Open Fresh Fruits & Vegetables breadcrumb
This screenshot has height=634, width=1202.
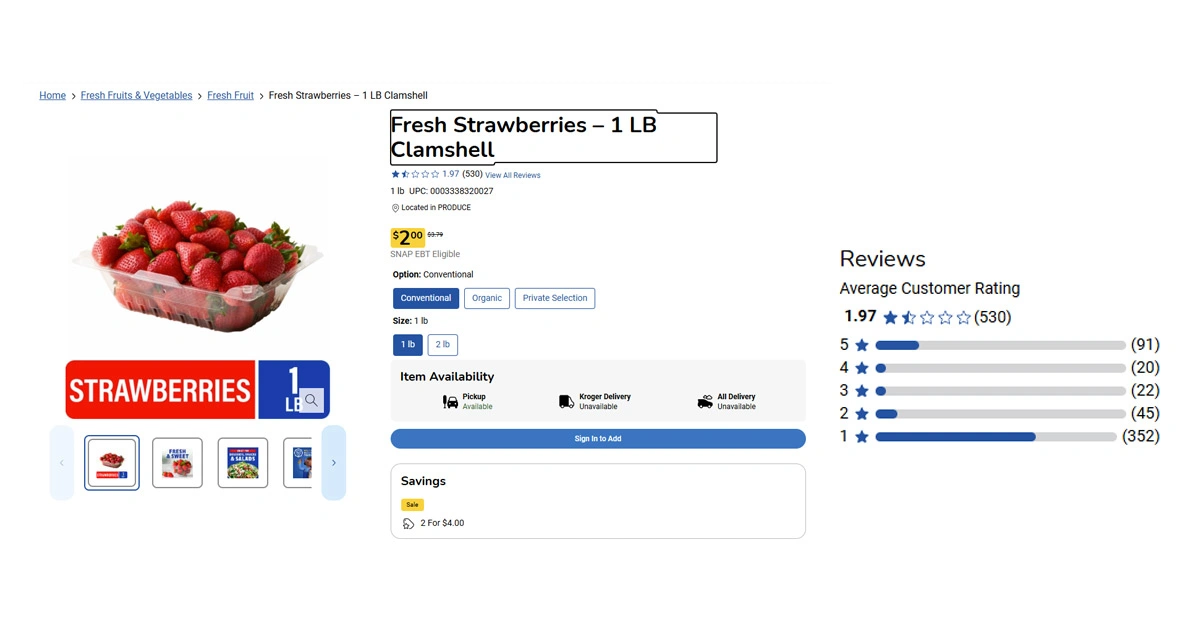point(136,96)
